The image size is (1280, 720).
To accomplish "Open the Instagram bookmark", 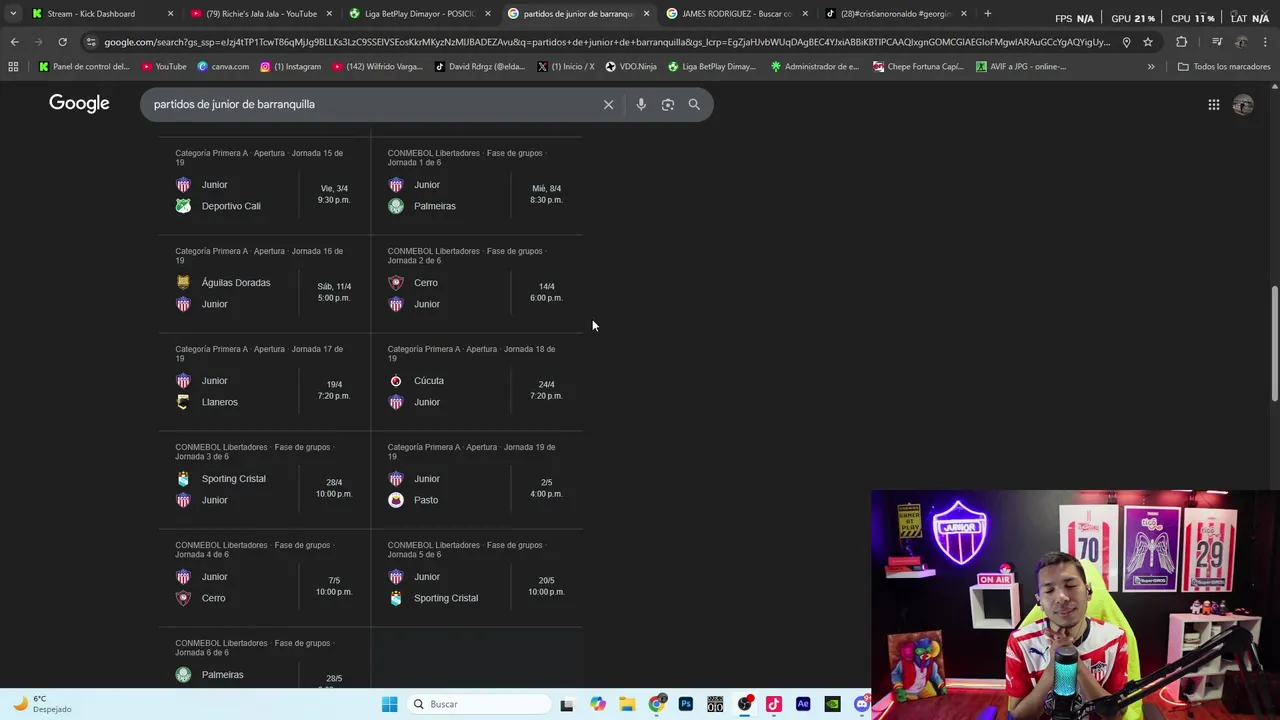I will [290, 67].
